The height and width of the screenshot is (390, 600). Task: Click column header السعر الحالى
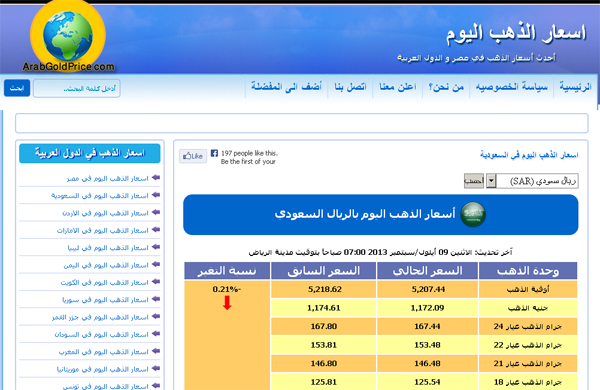click(427, 271)
